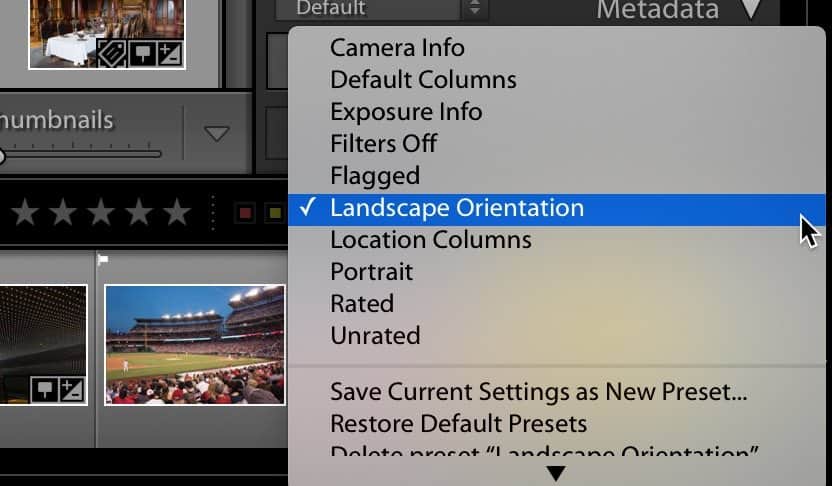
Task: Set rating to four stars
Action: pyautogui.click(x=139, y=212)
